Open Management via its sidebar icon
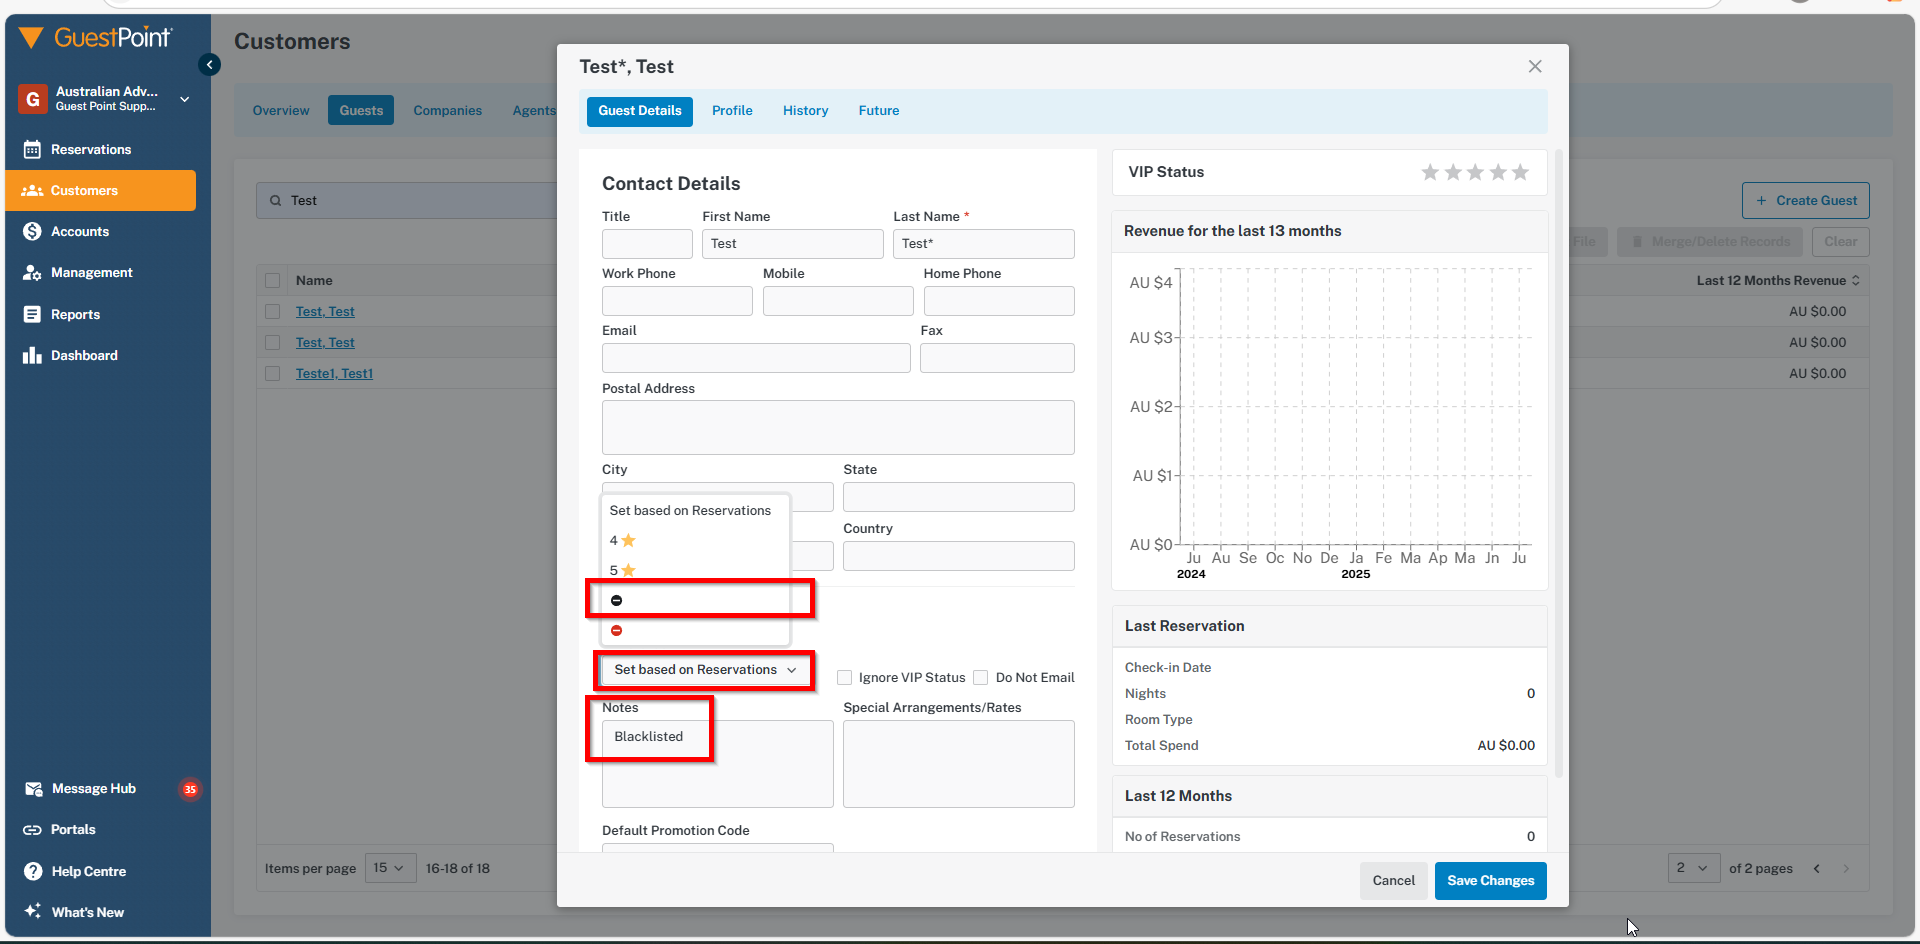The width and height of the screenshot is (1920, 944). (x=32, y=272)
